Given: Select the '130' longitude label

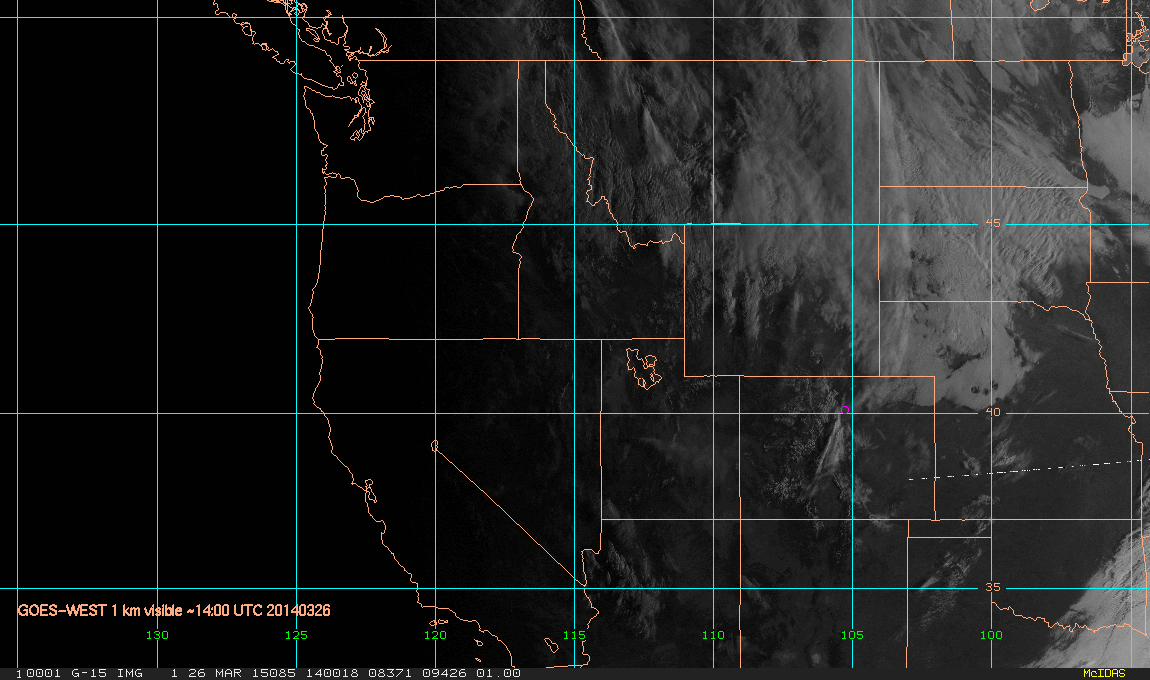Looking at the screenshot, I should pos(157,635).
